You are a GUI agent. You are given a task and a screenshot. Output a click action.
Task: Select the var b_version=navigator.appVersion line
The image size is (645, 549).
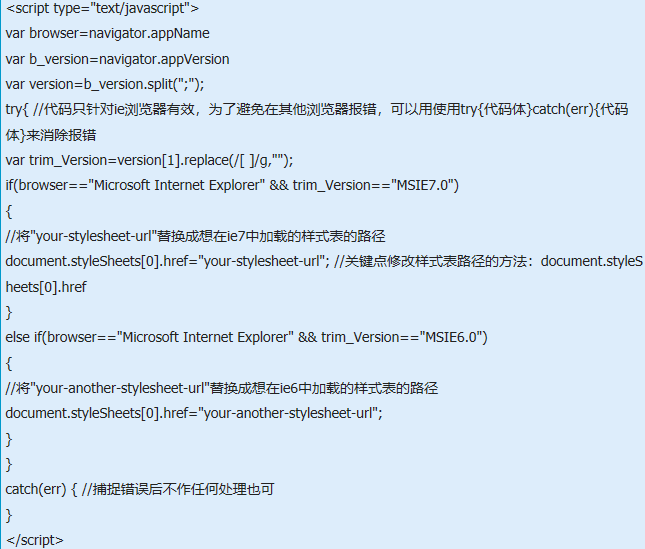click(117, 59)
